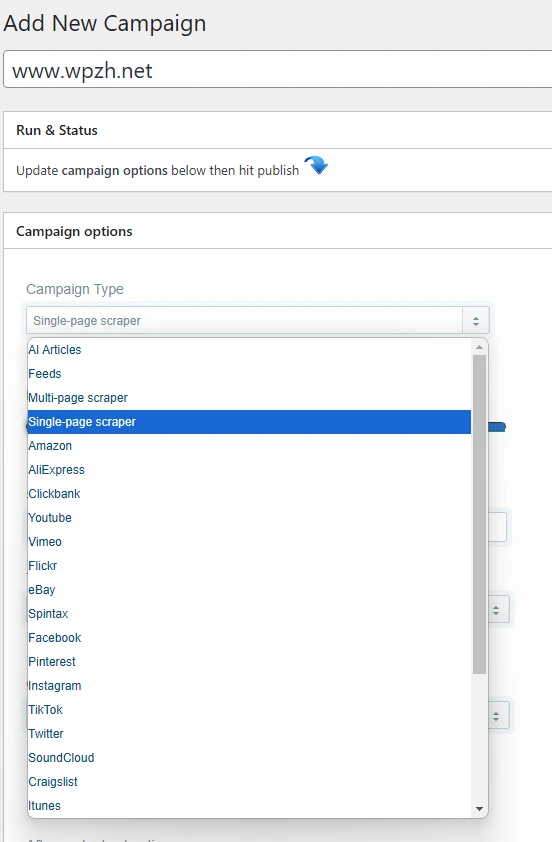Select SoundCloud option
The width and height of the screenshot is (552, 842).
click(x=249, y=758)
